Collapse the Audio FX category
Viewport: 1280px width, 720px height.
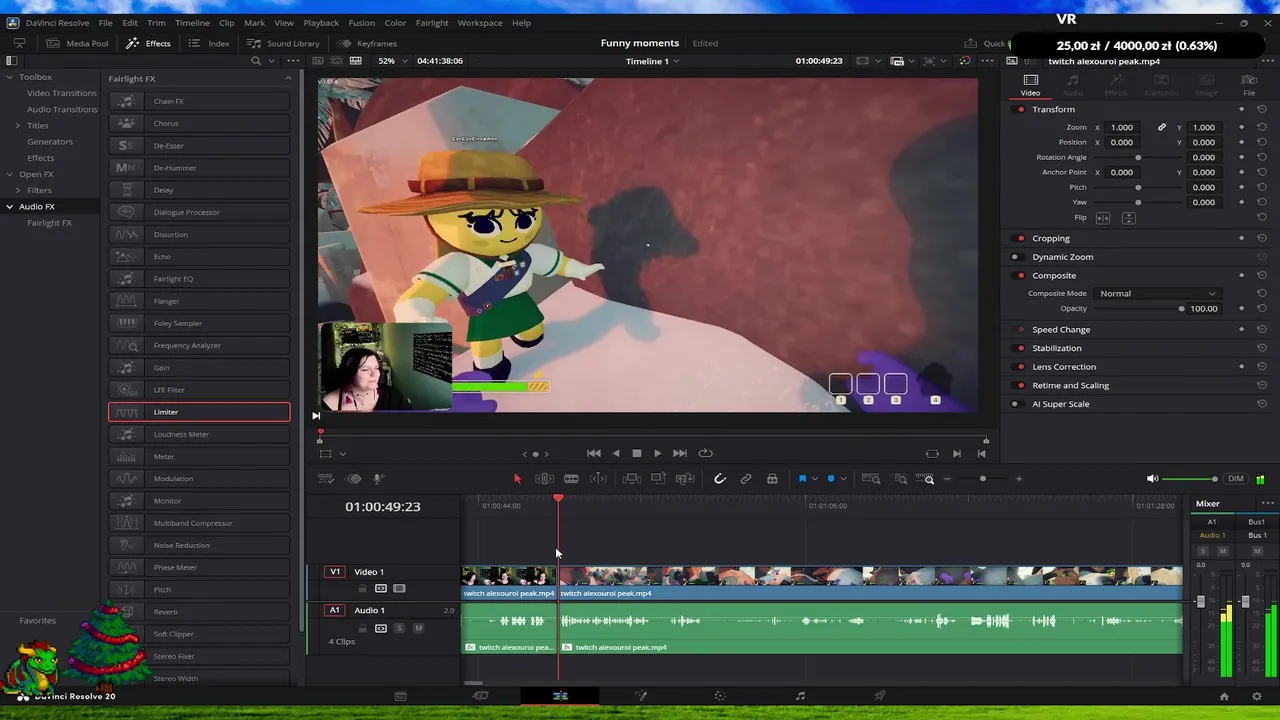click(x=10, y=207)
